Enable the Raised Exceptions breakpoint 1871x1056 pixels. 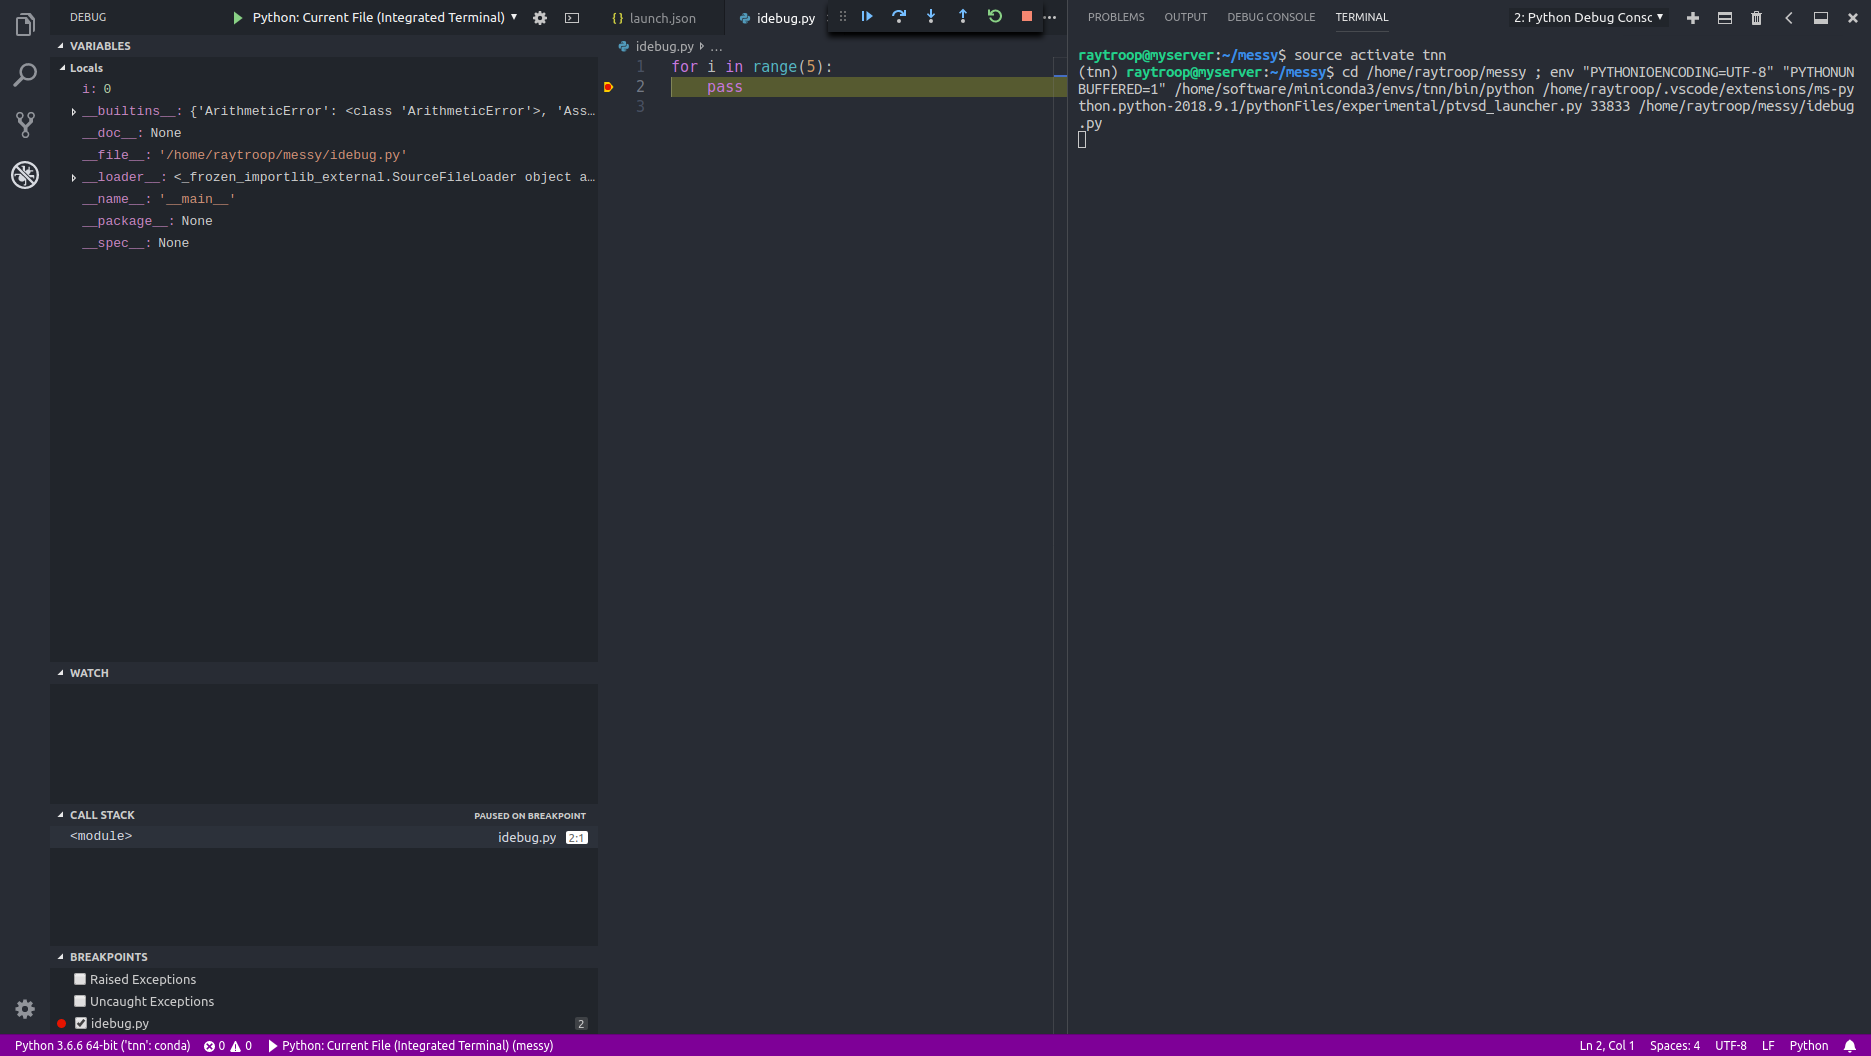point(80,979)
